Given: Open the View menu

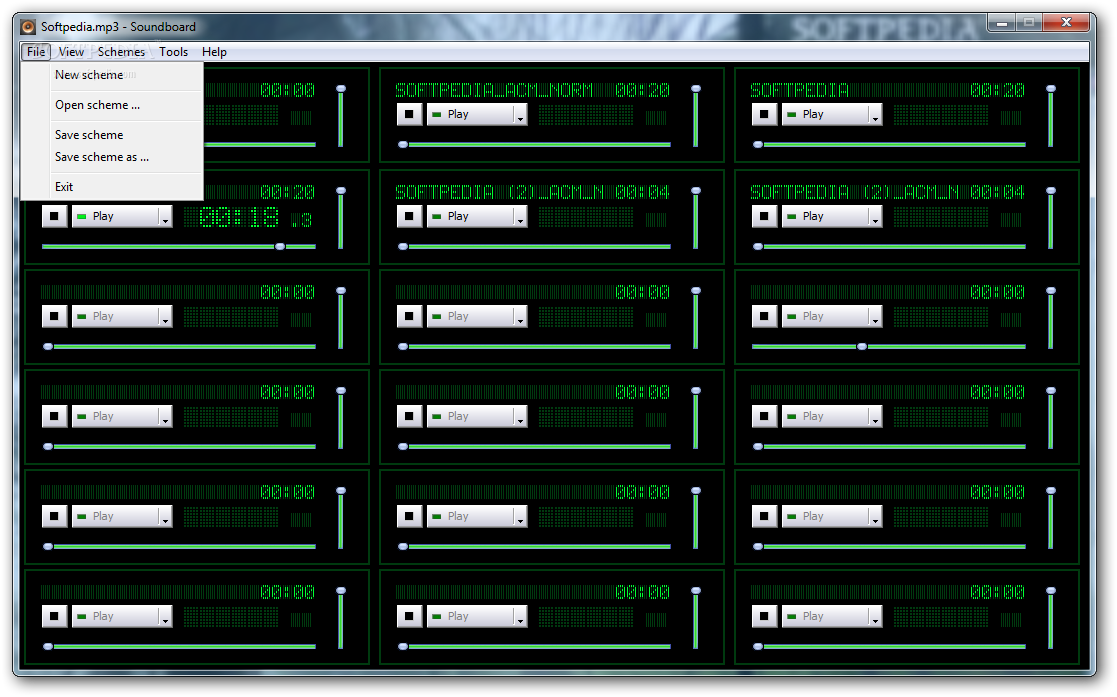Looking at the screenshot, I should tap(71, 52).
